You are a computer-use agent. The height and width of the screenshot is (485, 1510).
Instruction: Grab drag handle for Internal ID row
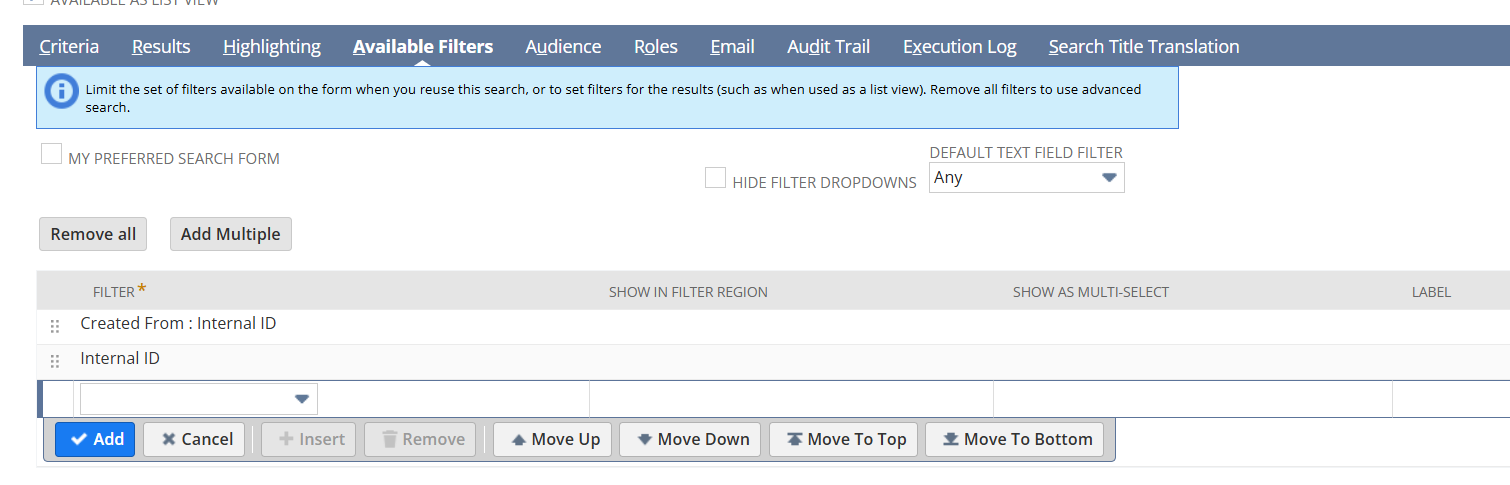coord(55,361)
